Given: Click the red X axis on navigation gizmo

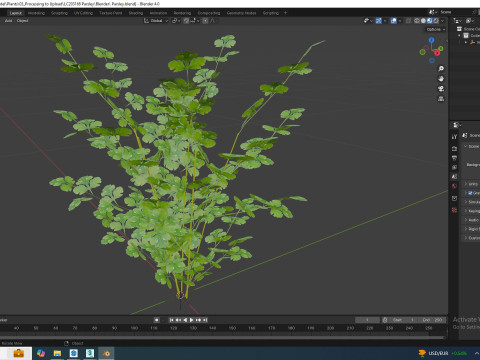Looking at the screenshot, I should tap(437, 53).
